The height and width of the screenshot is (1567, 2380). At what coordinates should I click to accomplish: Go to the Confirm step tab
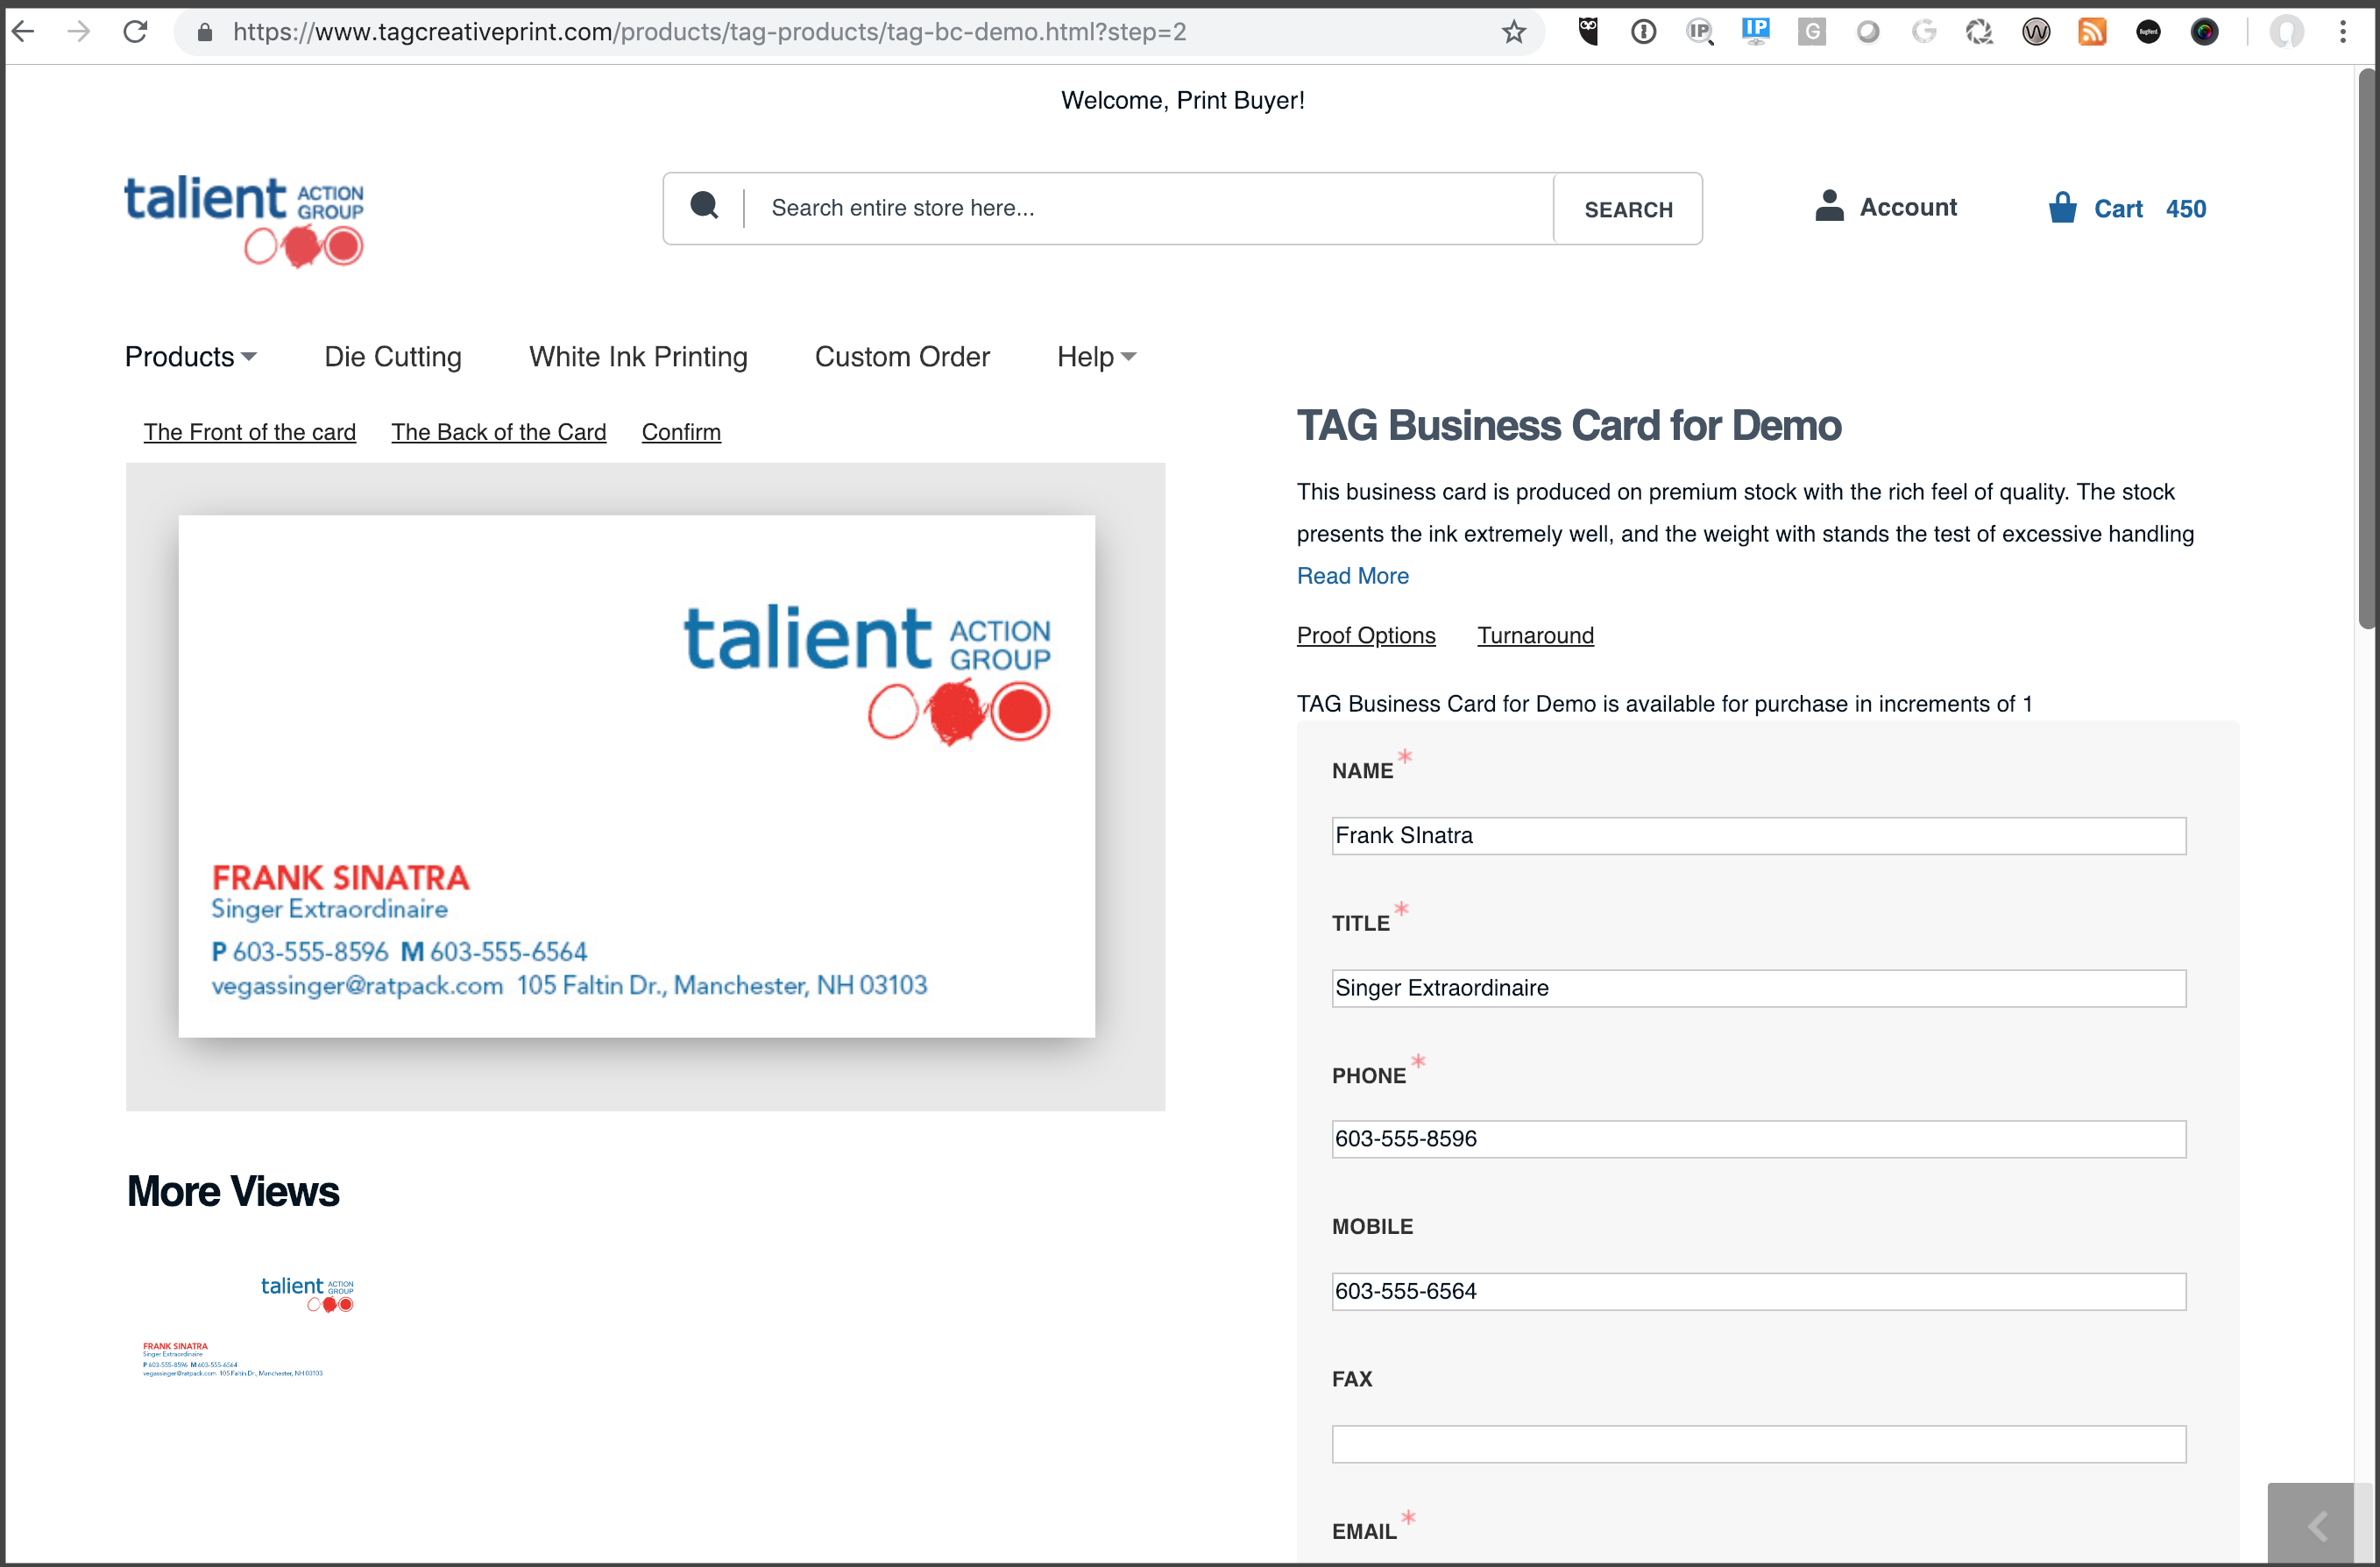tap(681, 432)
